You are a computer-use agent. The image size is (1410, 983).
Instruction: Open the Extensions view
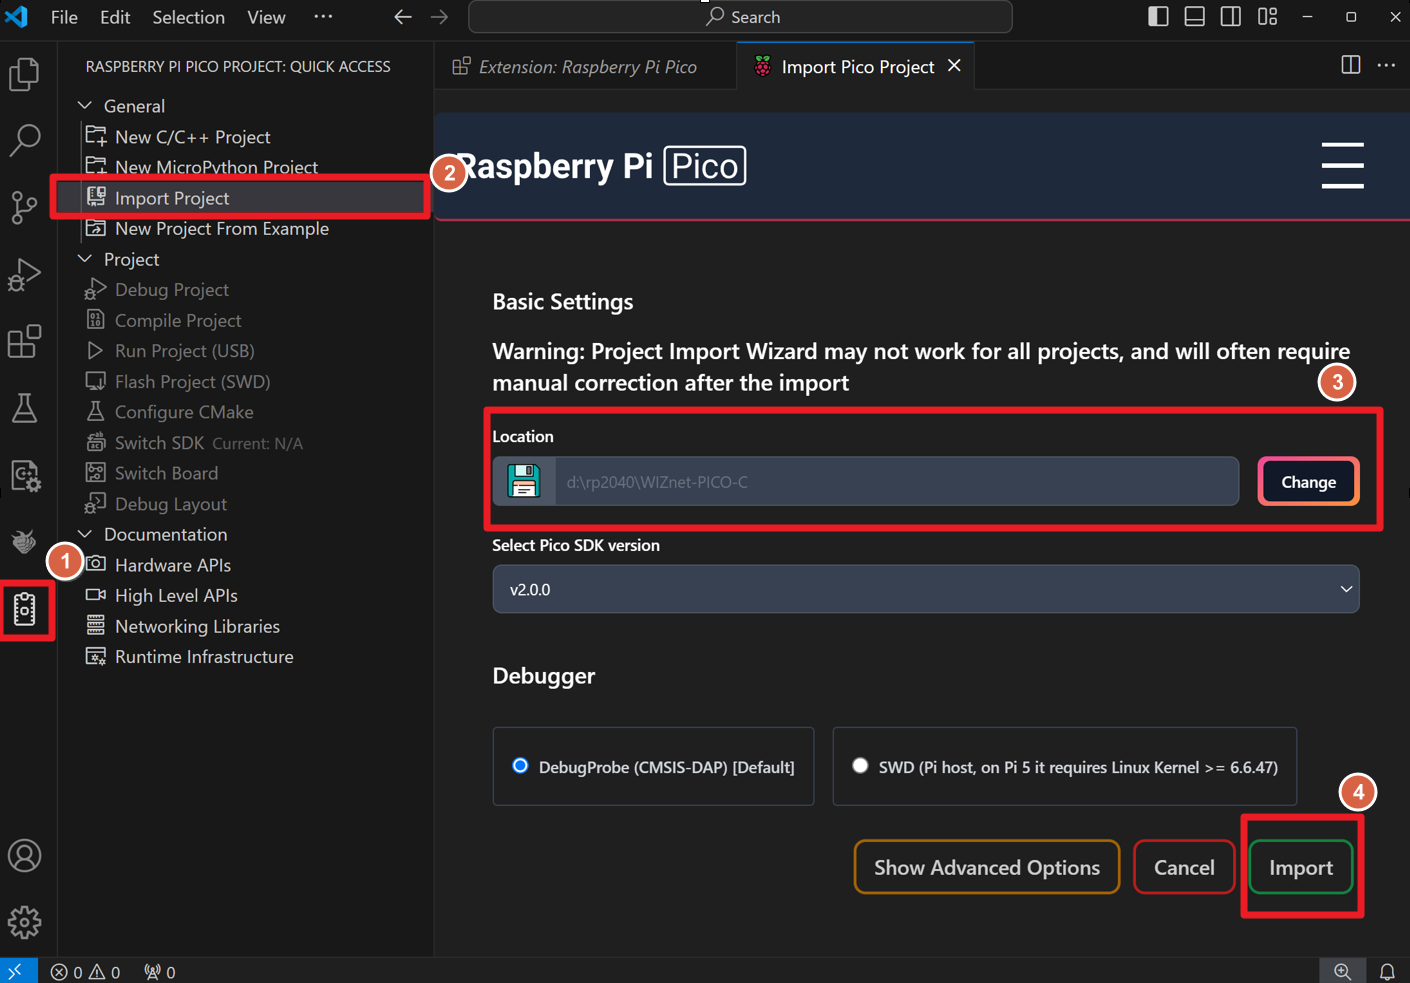pos(24,341)
